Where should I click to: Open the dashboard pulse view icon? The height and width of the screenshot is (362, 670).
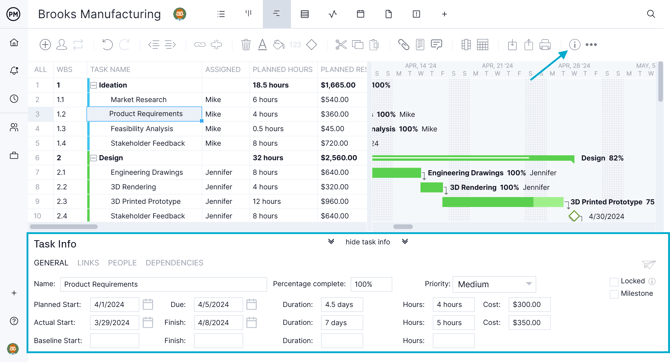332,14
